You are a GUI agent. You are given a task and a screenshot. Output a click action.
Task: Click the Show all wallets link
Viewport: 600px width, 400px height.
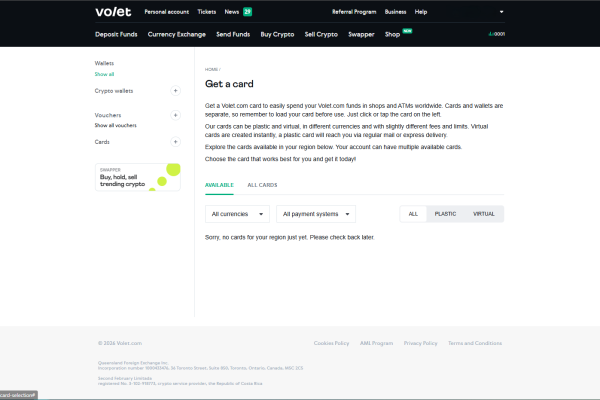(x=104, y=74)
